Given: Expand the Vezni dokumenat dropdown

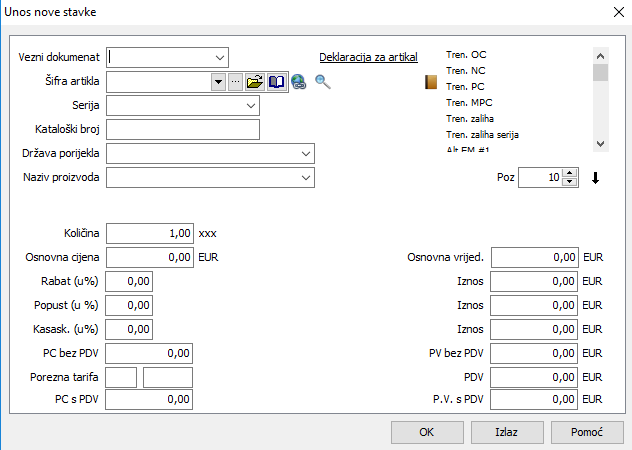Looking at the screenshot, I should coord(219,57).
